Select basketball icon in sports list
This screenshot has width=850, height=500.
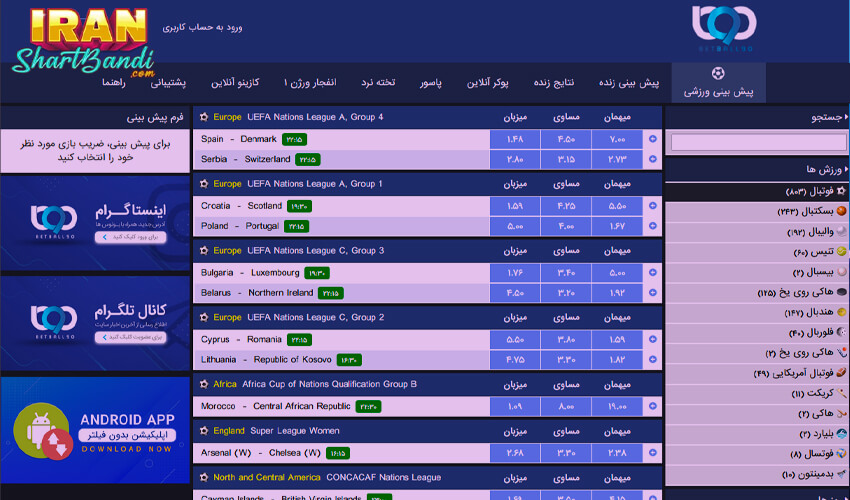pos(841,211)
